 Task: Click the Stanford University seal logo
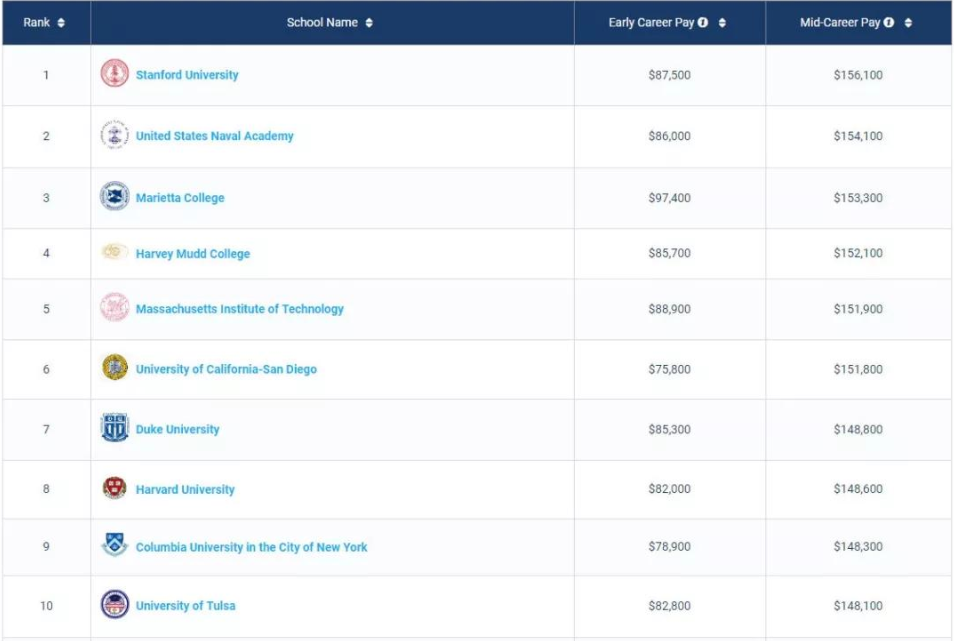click(x=114, y=74)
